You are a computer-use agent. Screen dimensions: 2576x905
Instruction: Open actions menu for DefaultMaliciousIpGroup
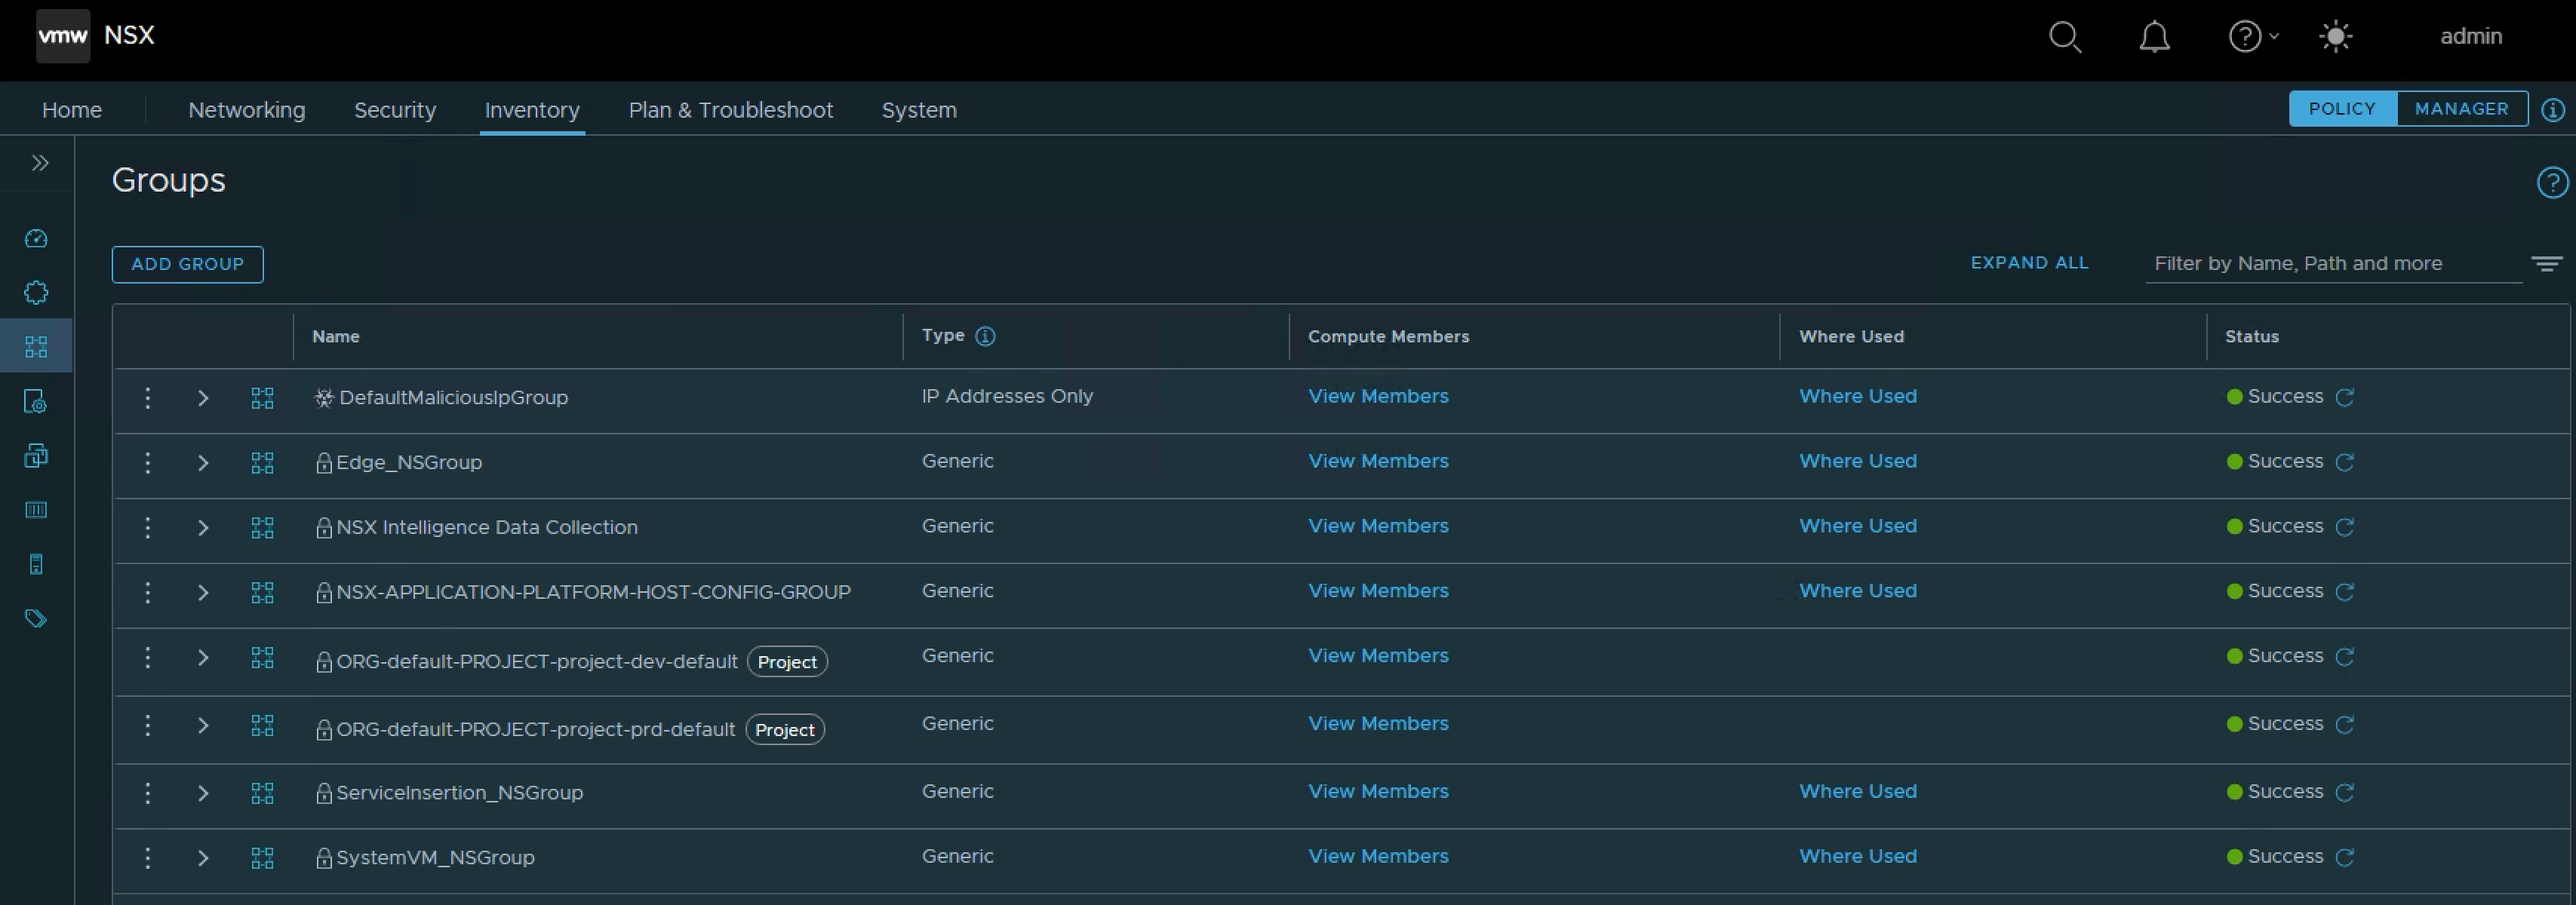click(147, 397)
